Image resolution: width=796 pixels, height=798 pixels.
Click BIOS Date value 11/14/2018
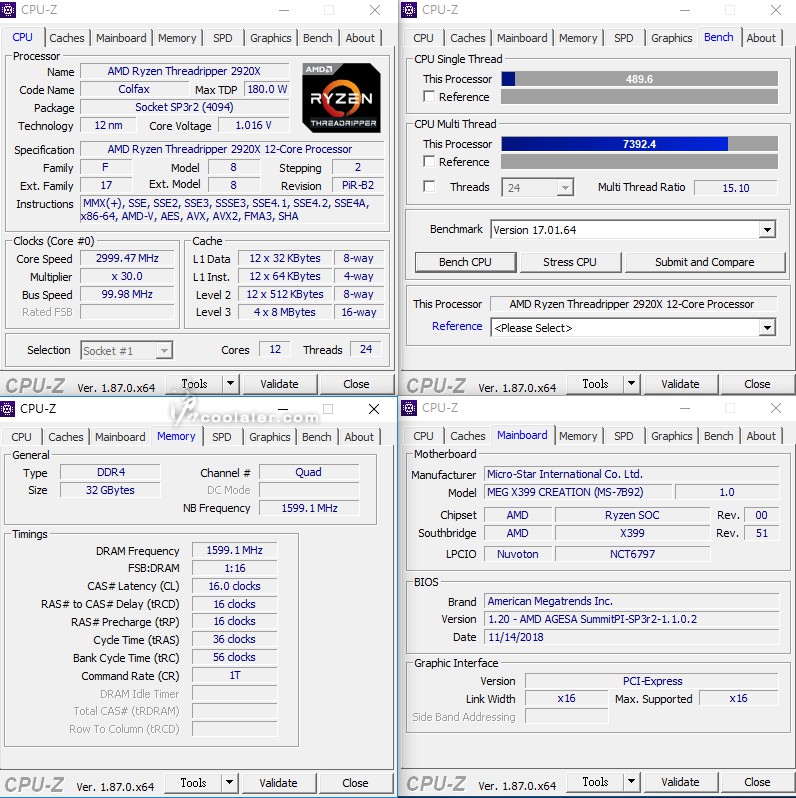632,637
